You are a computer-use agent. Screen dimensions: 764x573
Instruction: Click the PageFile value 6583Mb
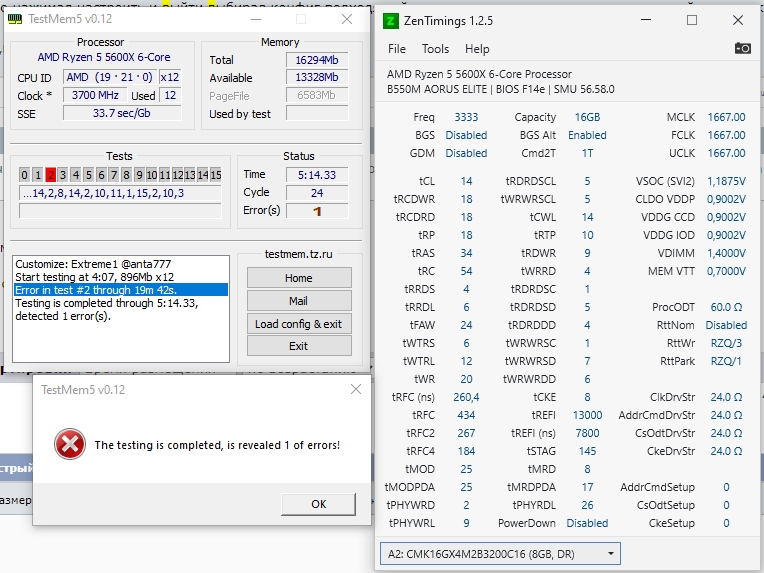pyautogui.click(x=317, y=95)
